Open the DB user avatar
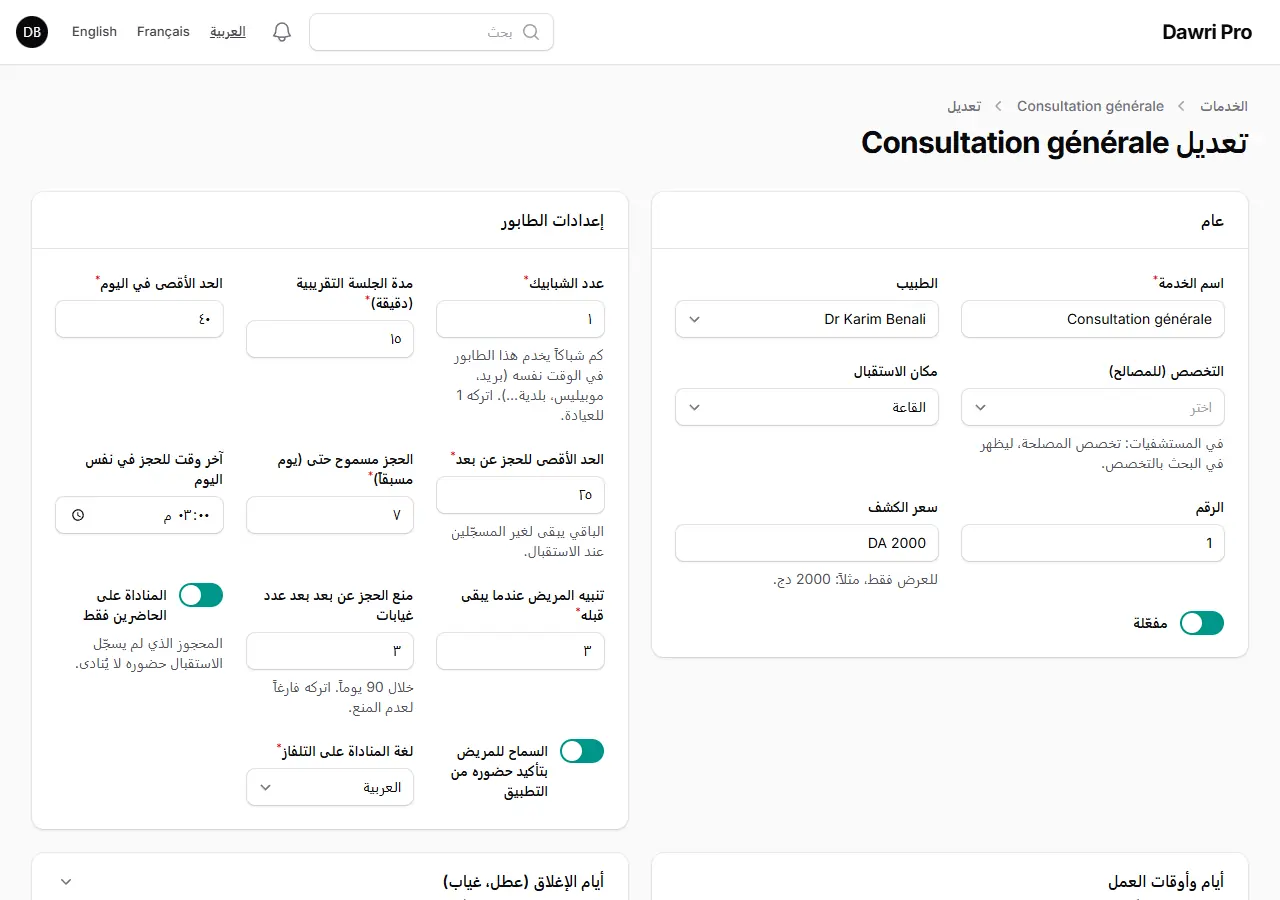1280x900 pixels. [32, 32]
